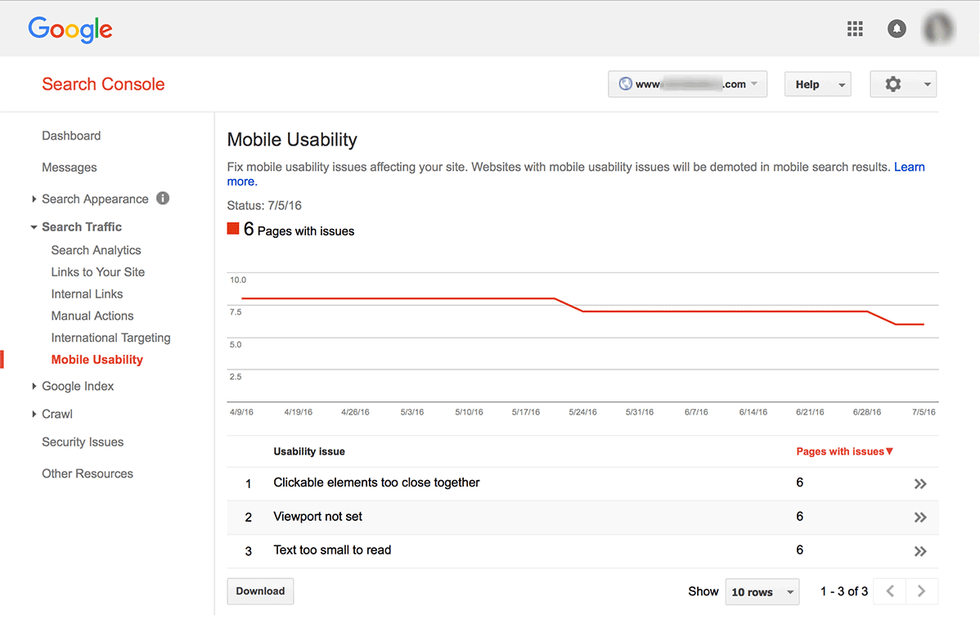Screen dimensions: 980x627
Task: Open the 10 rows dropdown
Action: click(762, 592)
